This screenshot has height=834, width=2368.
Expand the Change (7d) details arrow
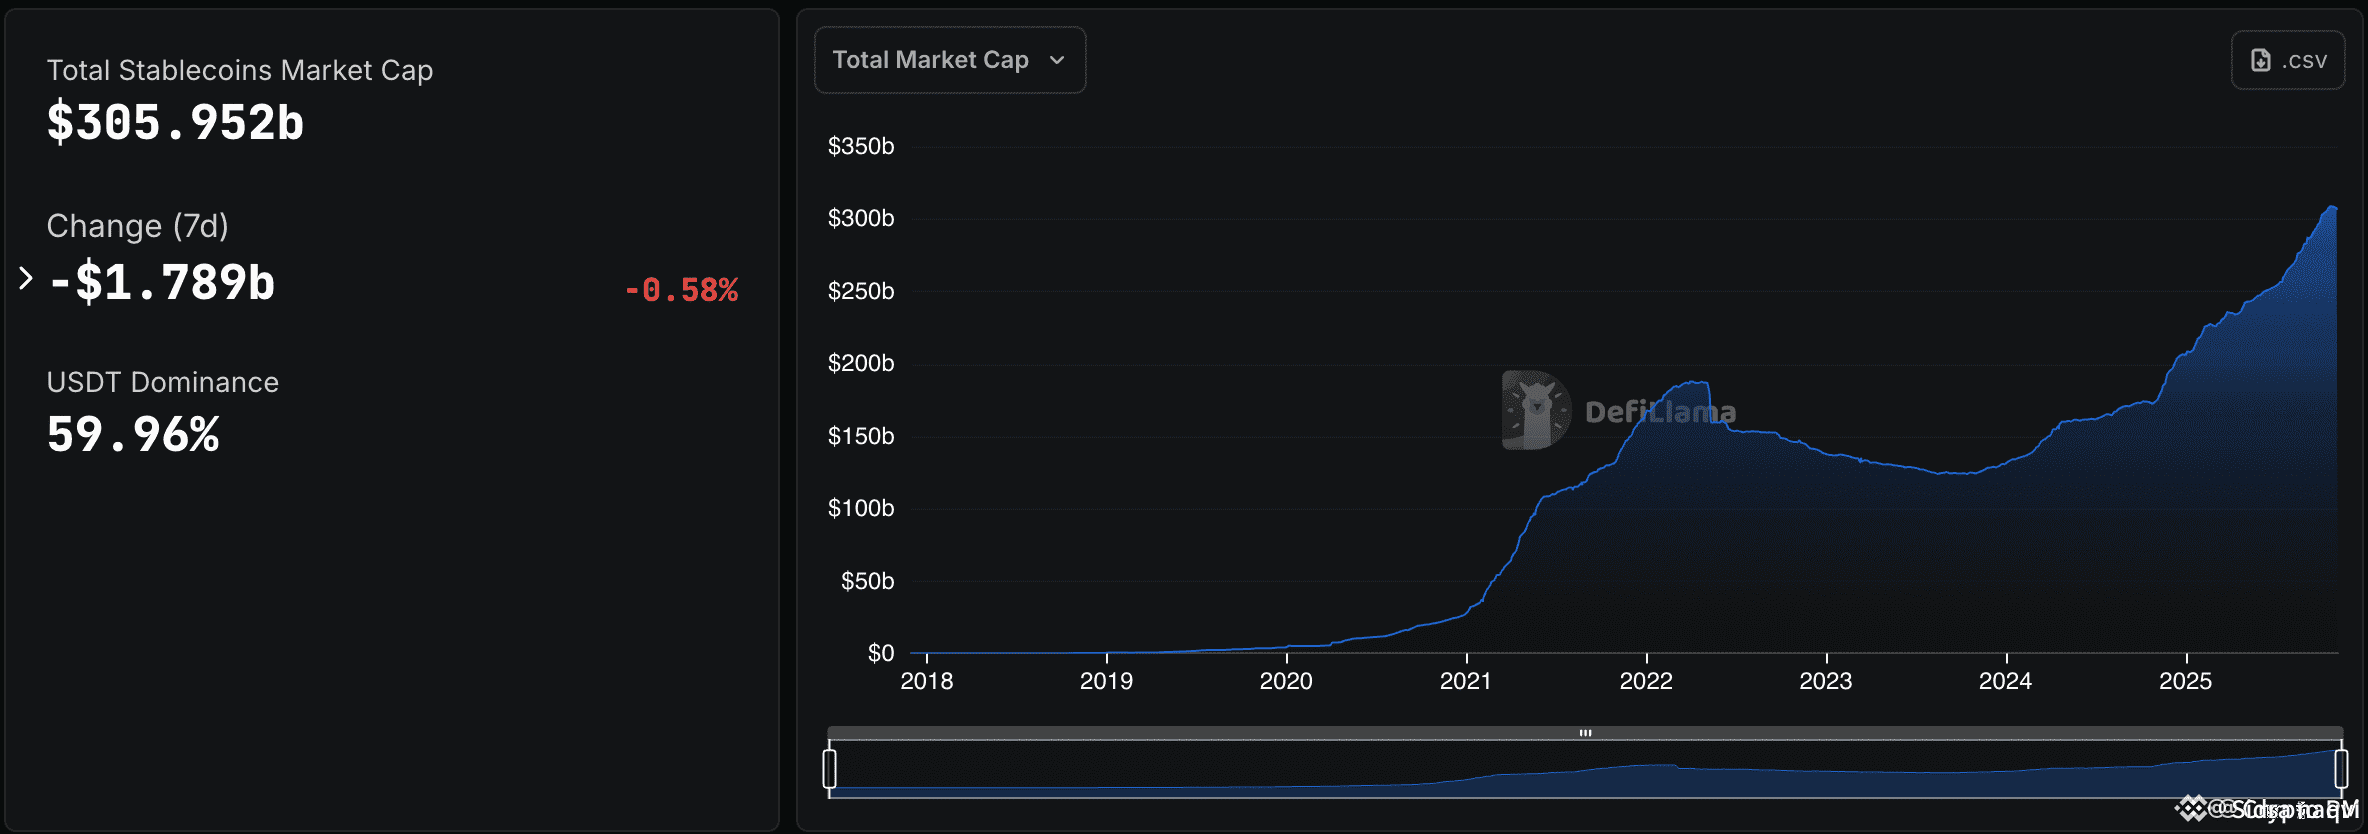[x=26, y=278]
